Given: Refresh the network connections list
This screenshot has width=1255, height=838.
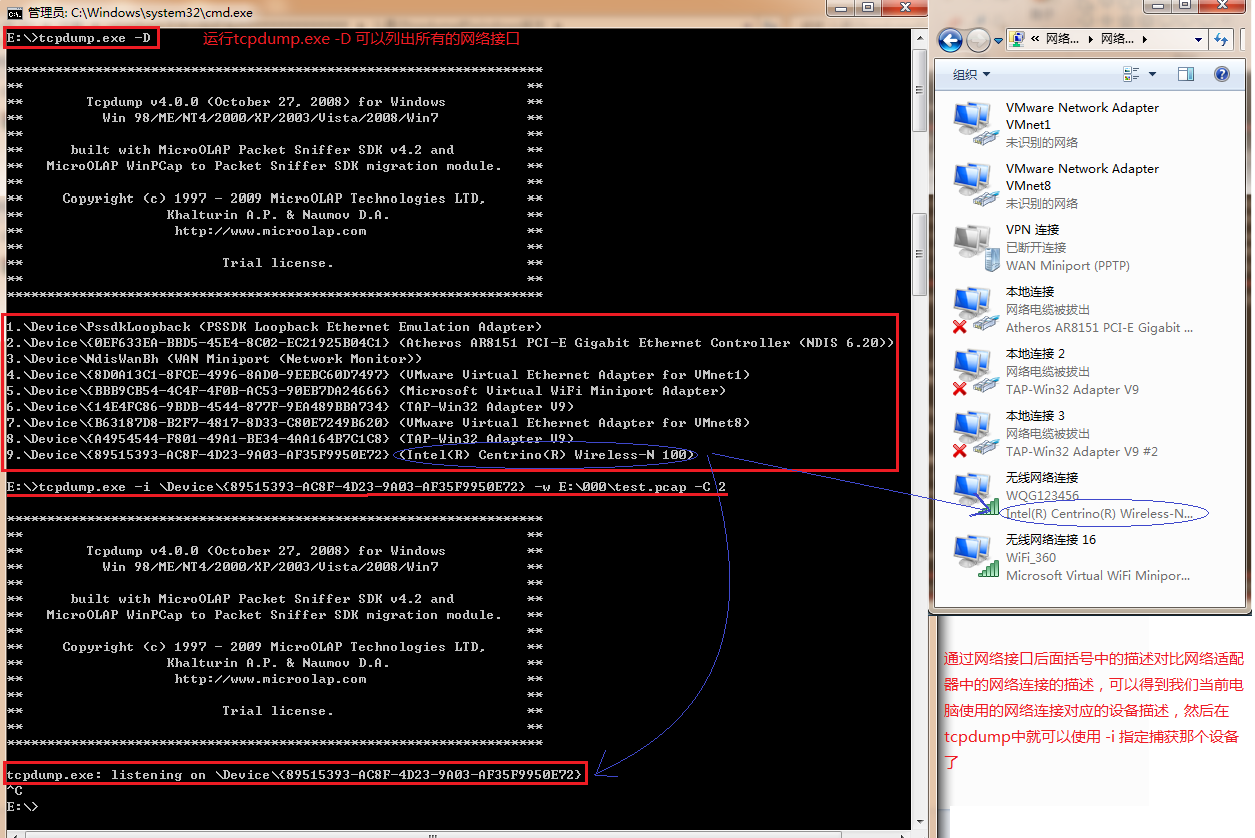Looking at the screenshot, I should click(1221, 40).
